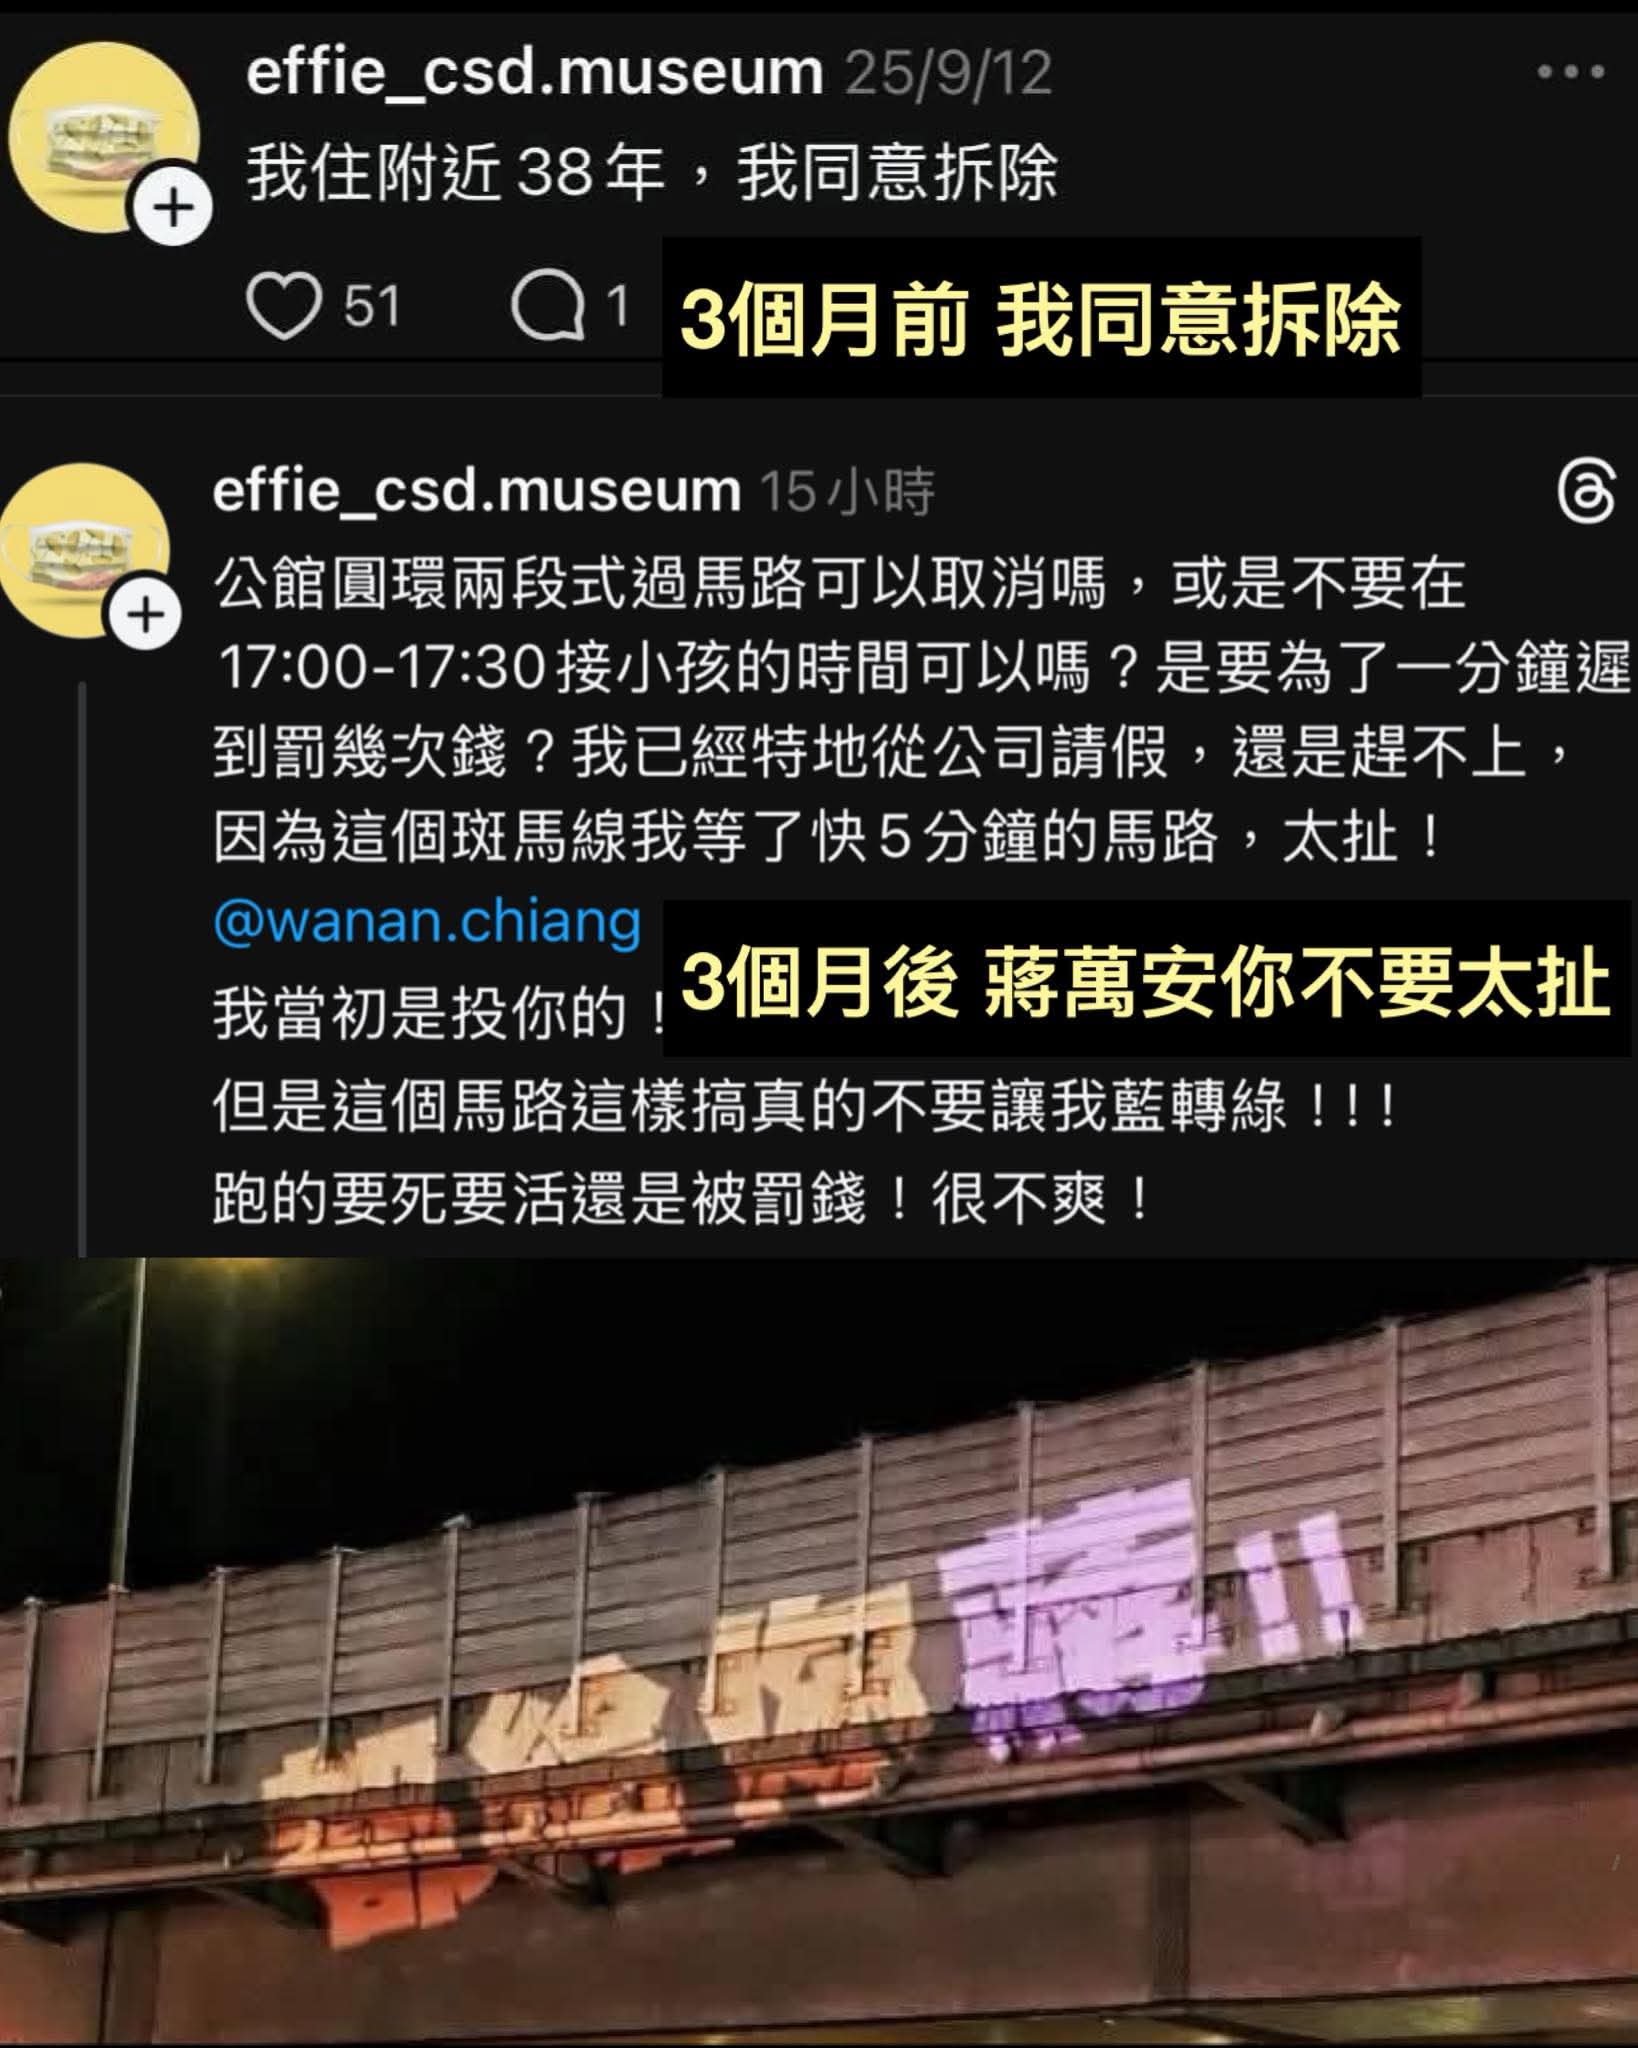Tap the Threads logo icon
1638x2048 pixels.
click(1587, 492)
